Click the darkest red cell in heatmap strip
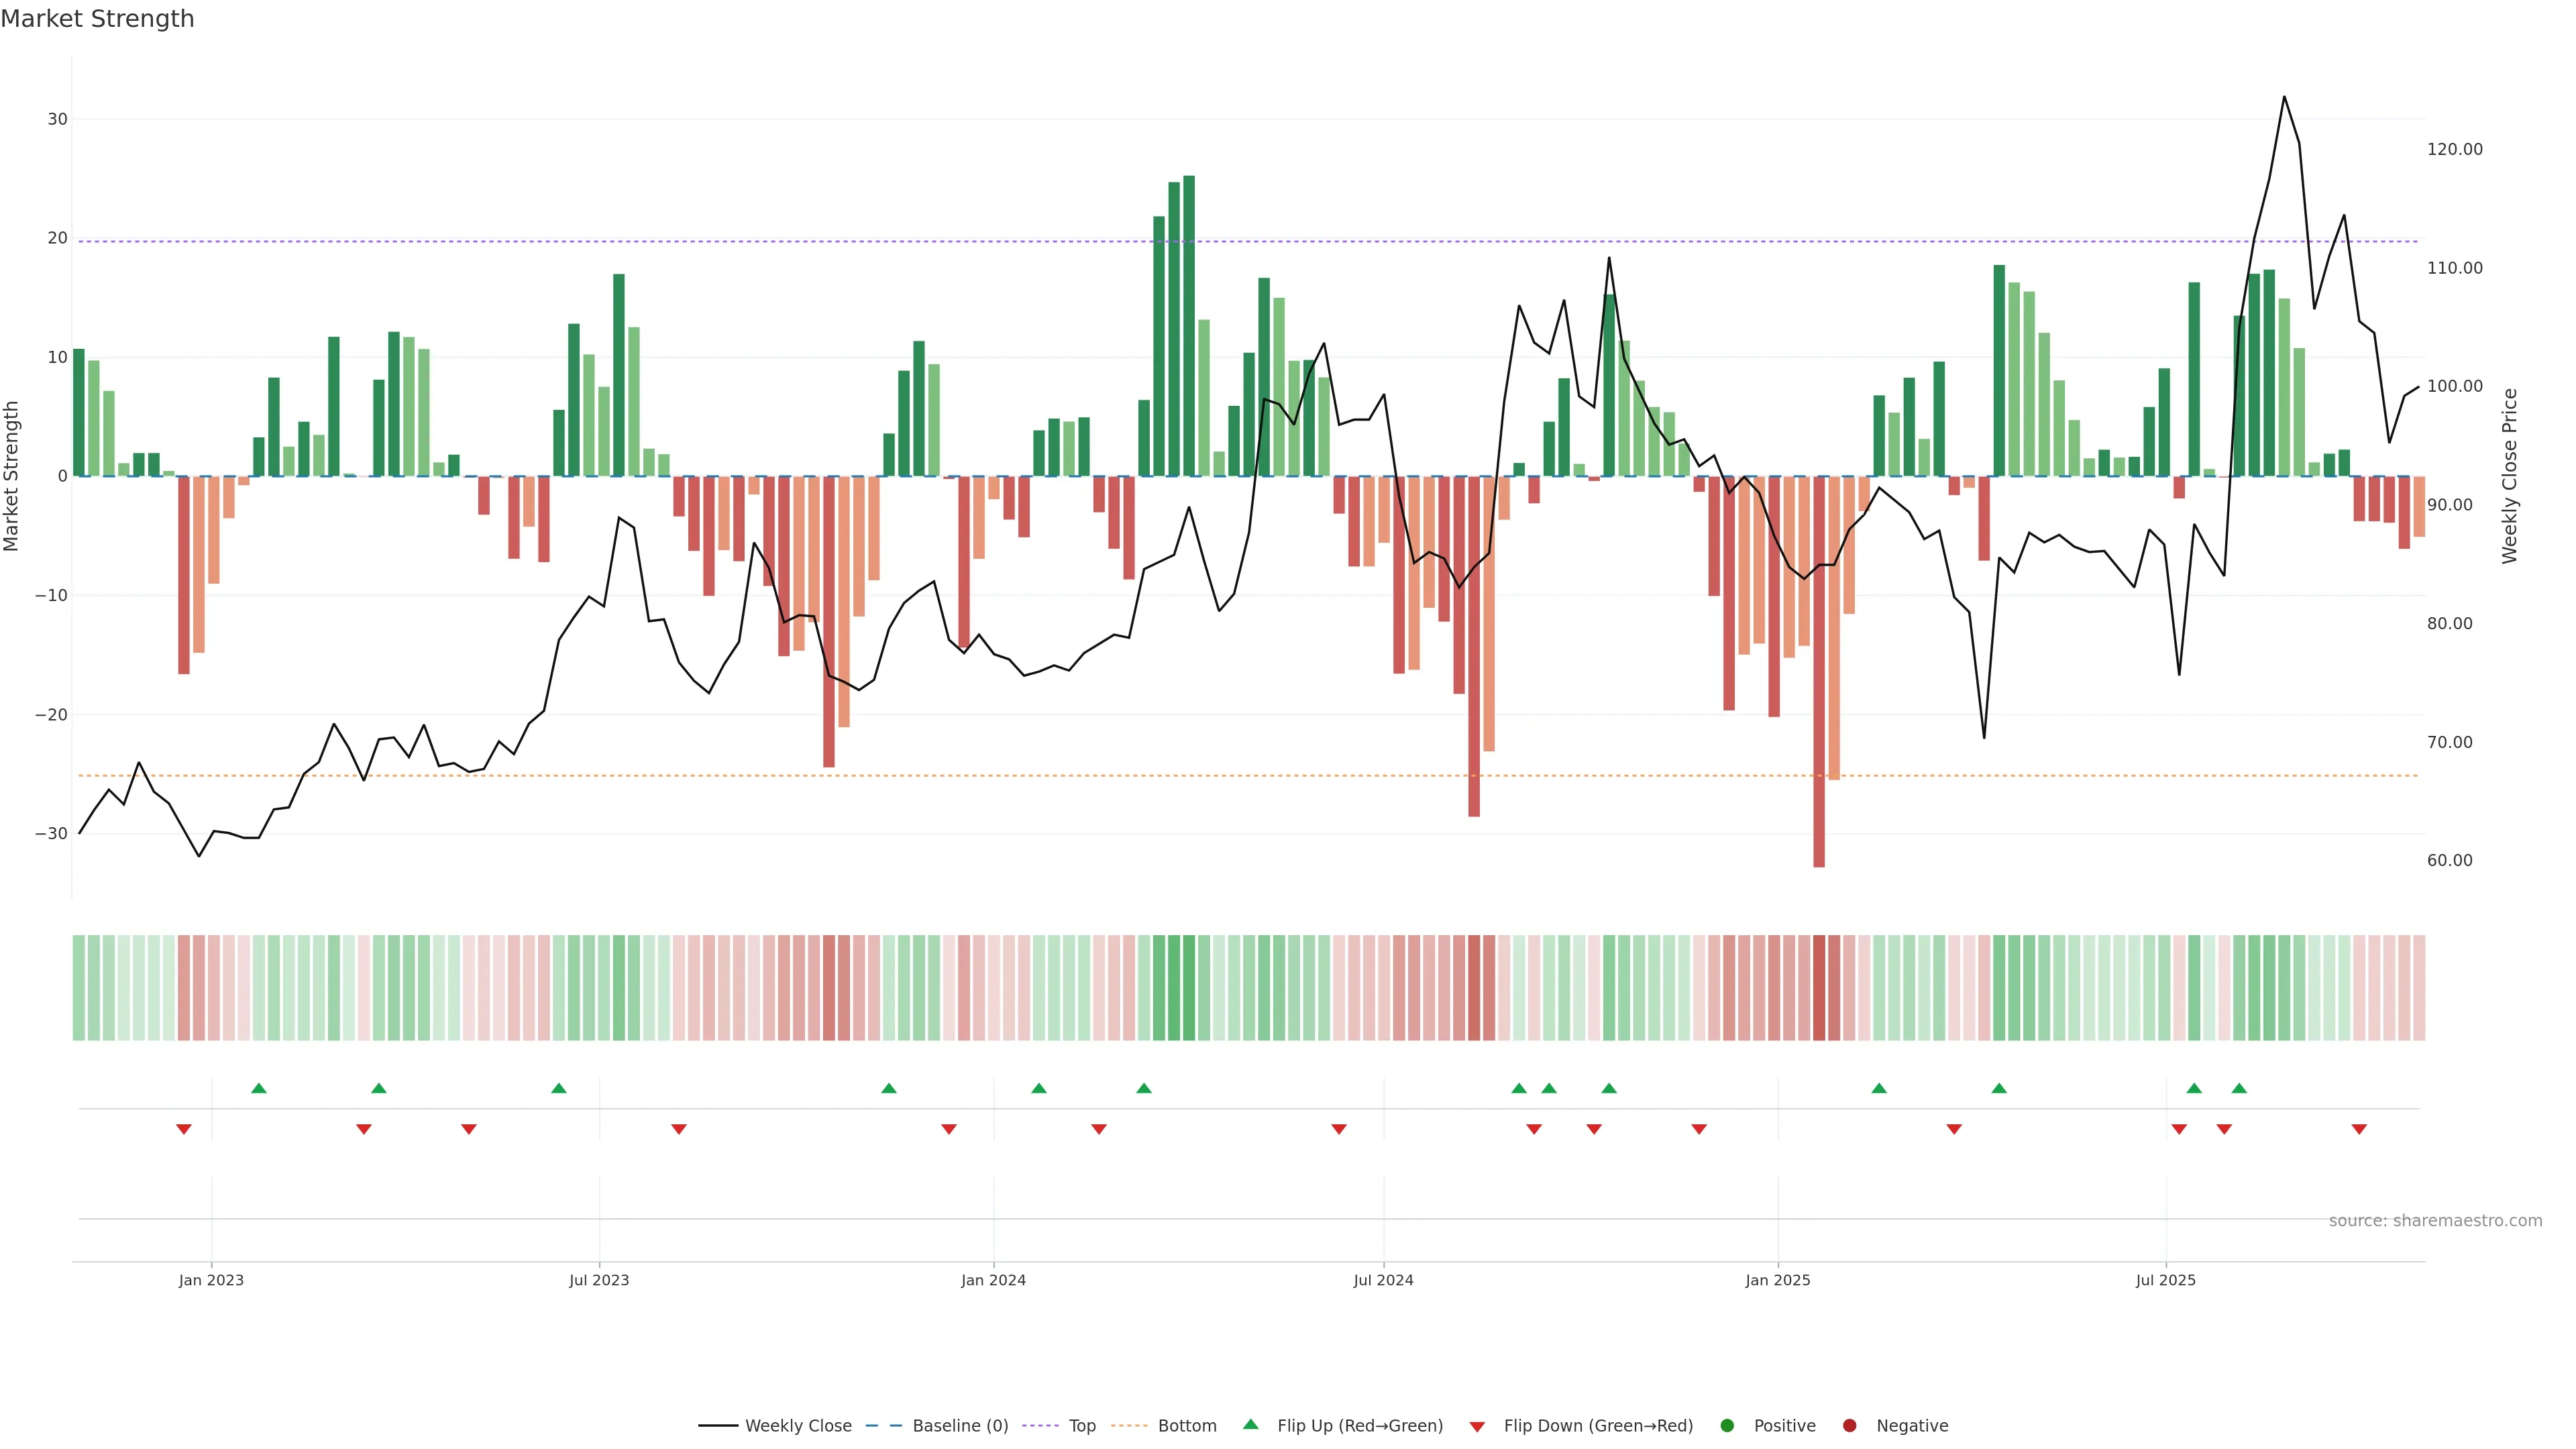The image size is (2576, 1449). [x=1819, y=988]
